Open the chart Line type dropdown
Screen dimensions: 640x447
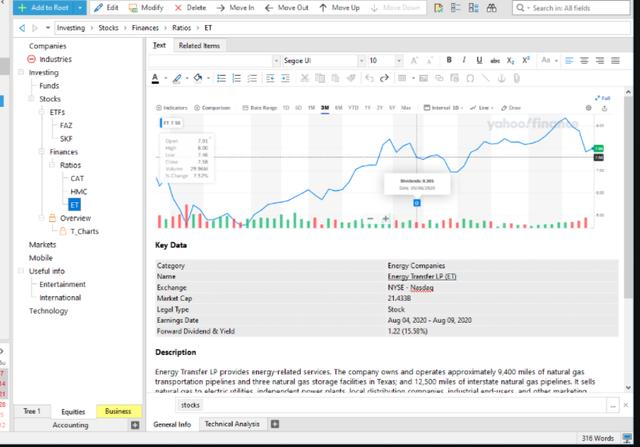click(x=482, y=108)
